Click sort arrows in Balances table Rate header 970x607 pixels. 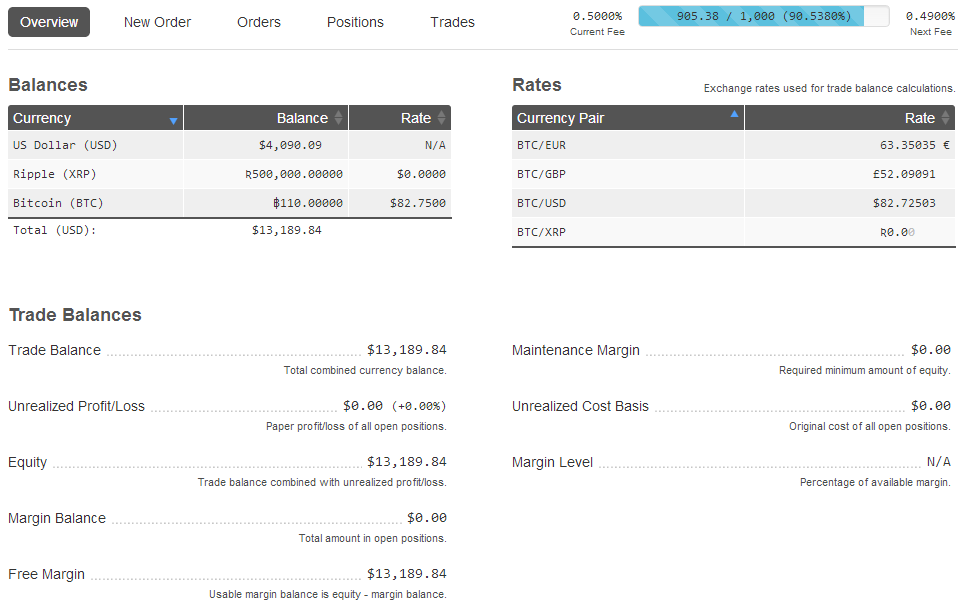pos(441,118)
